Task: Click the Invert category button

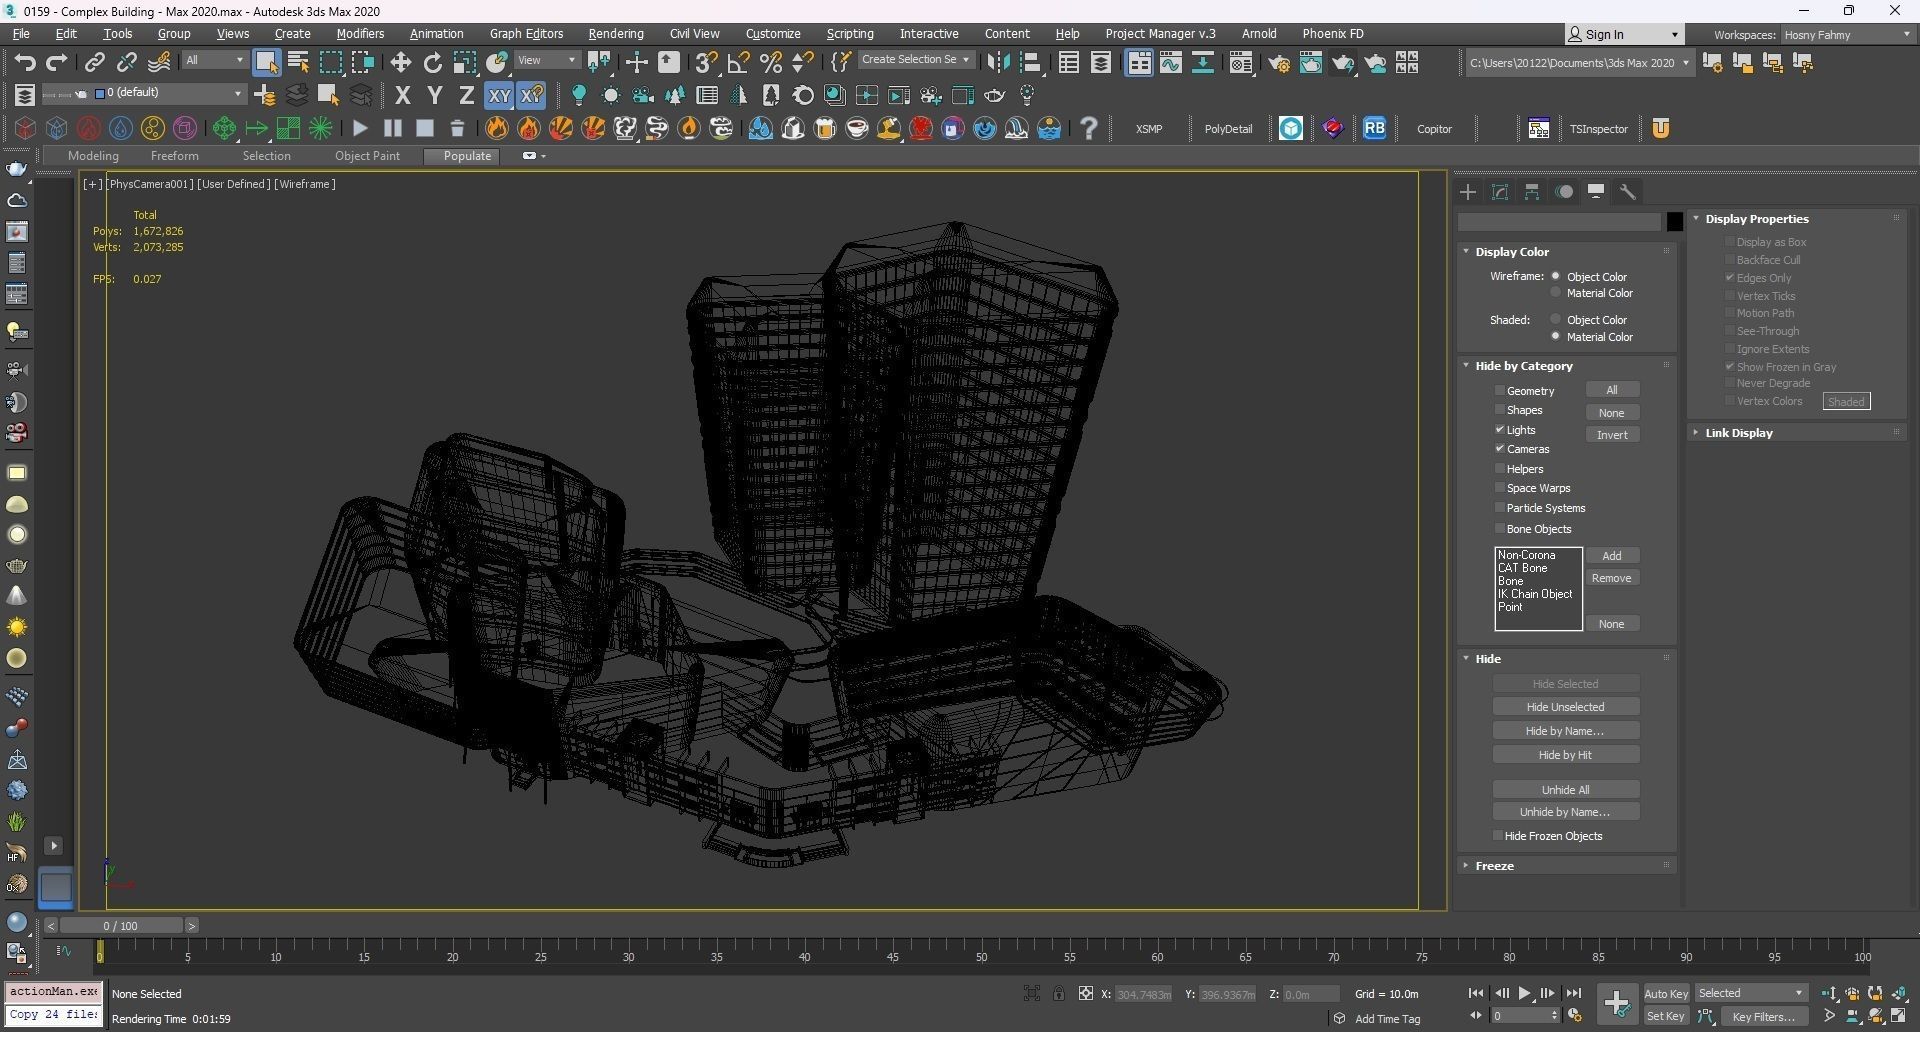Action: click(x=1611, y=435)
